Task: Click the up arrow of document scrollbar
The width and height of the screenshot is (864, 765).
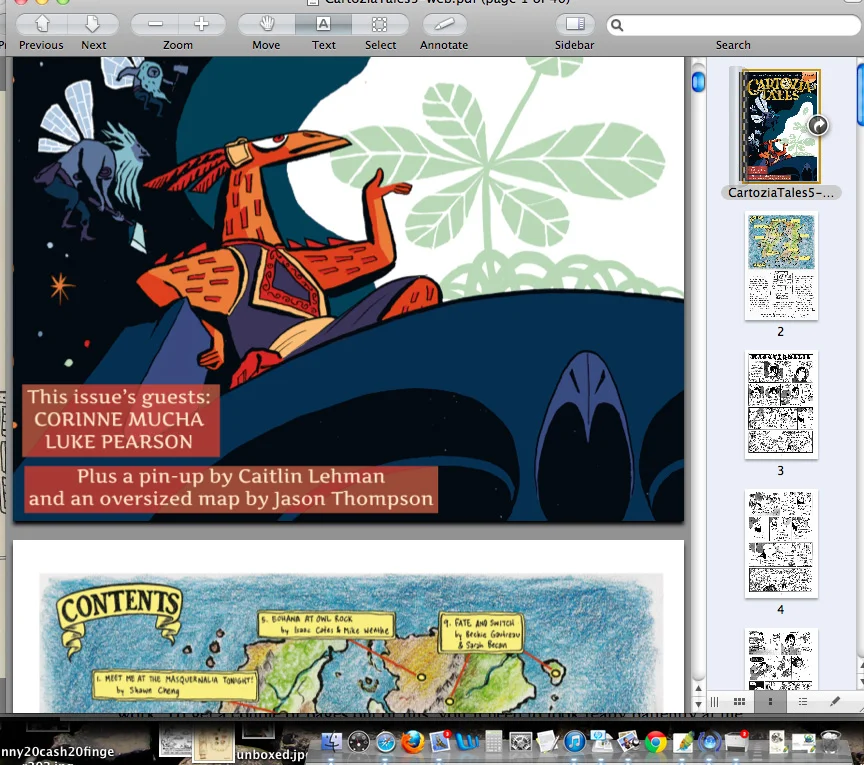Action: [698, 688]
